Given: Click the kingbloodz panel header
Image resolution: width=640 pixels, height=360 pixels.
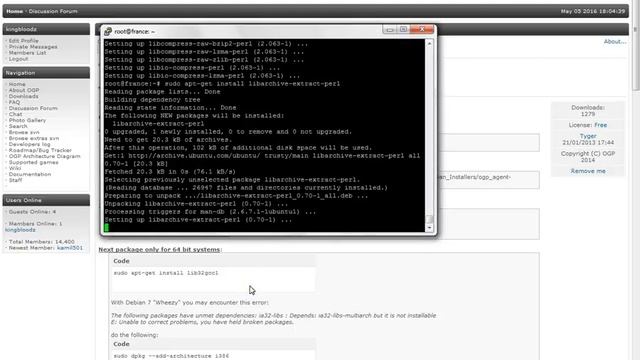Looking at the screenshot, I should coord(46,29).
